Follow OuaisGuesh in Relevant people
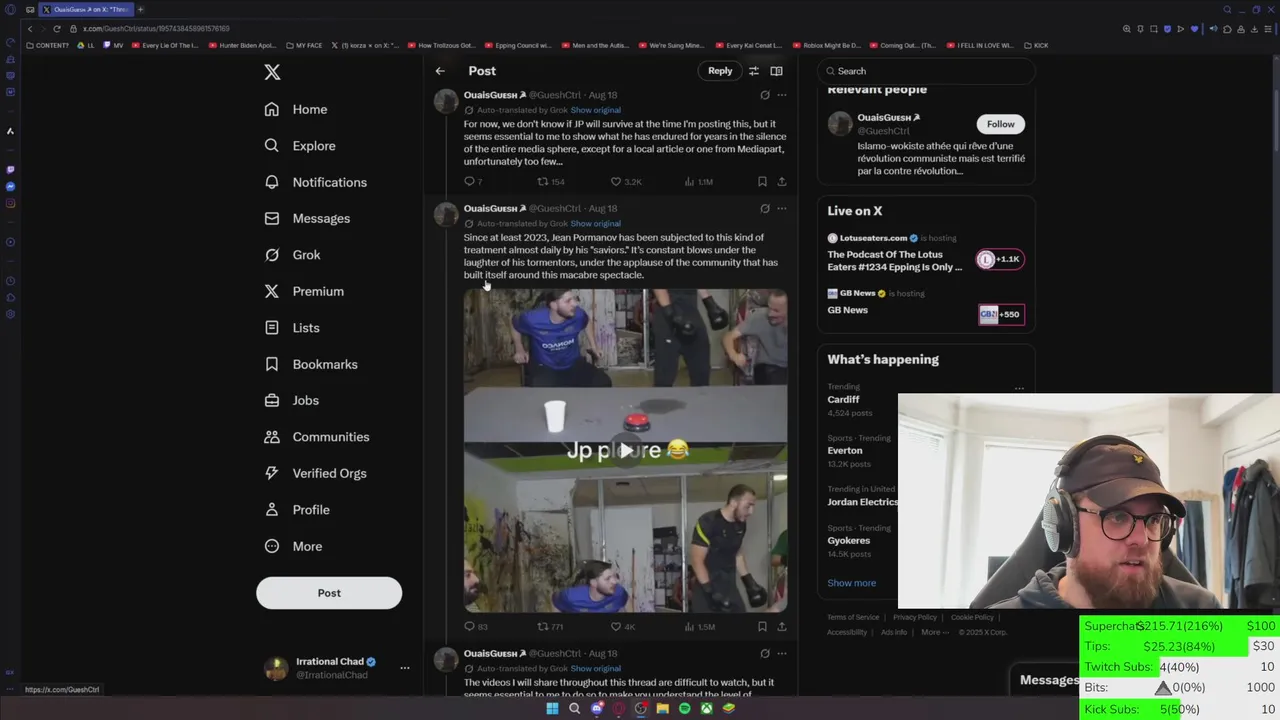This screenshot has width=1280, height=720. (1000, 124)
